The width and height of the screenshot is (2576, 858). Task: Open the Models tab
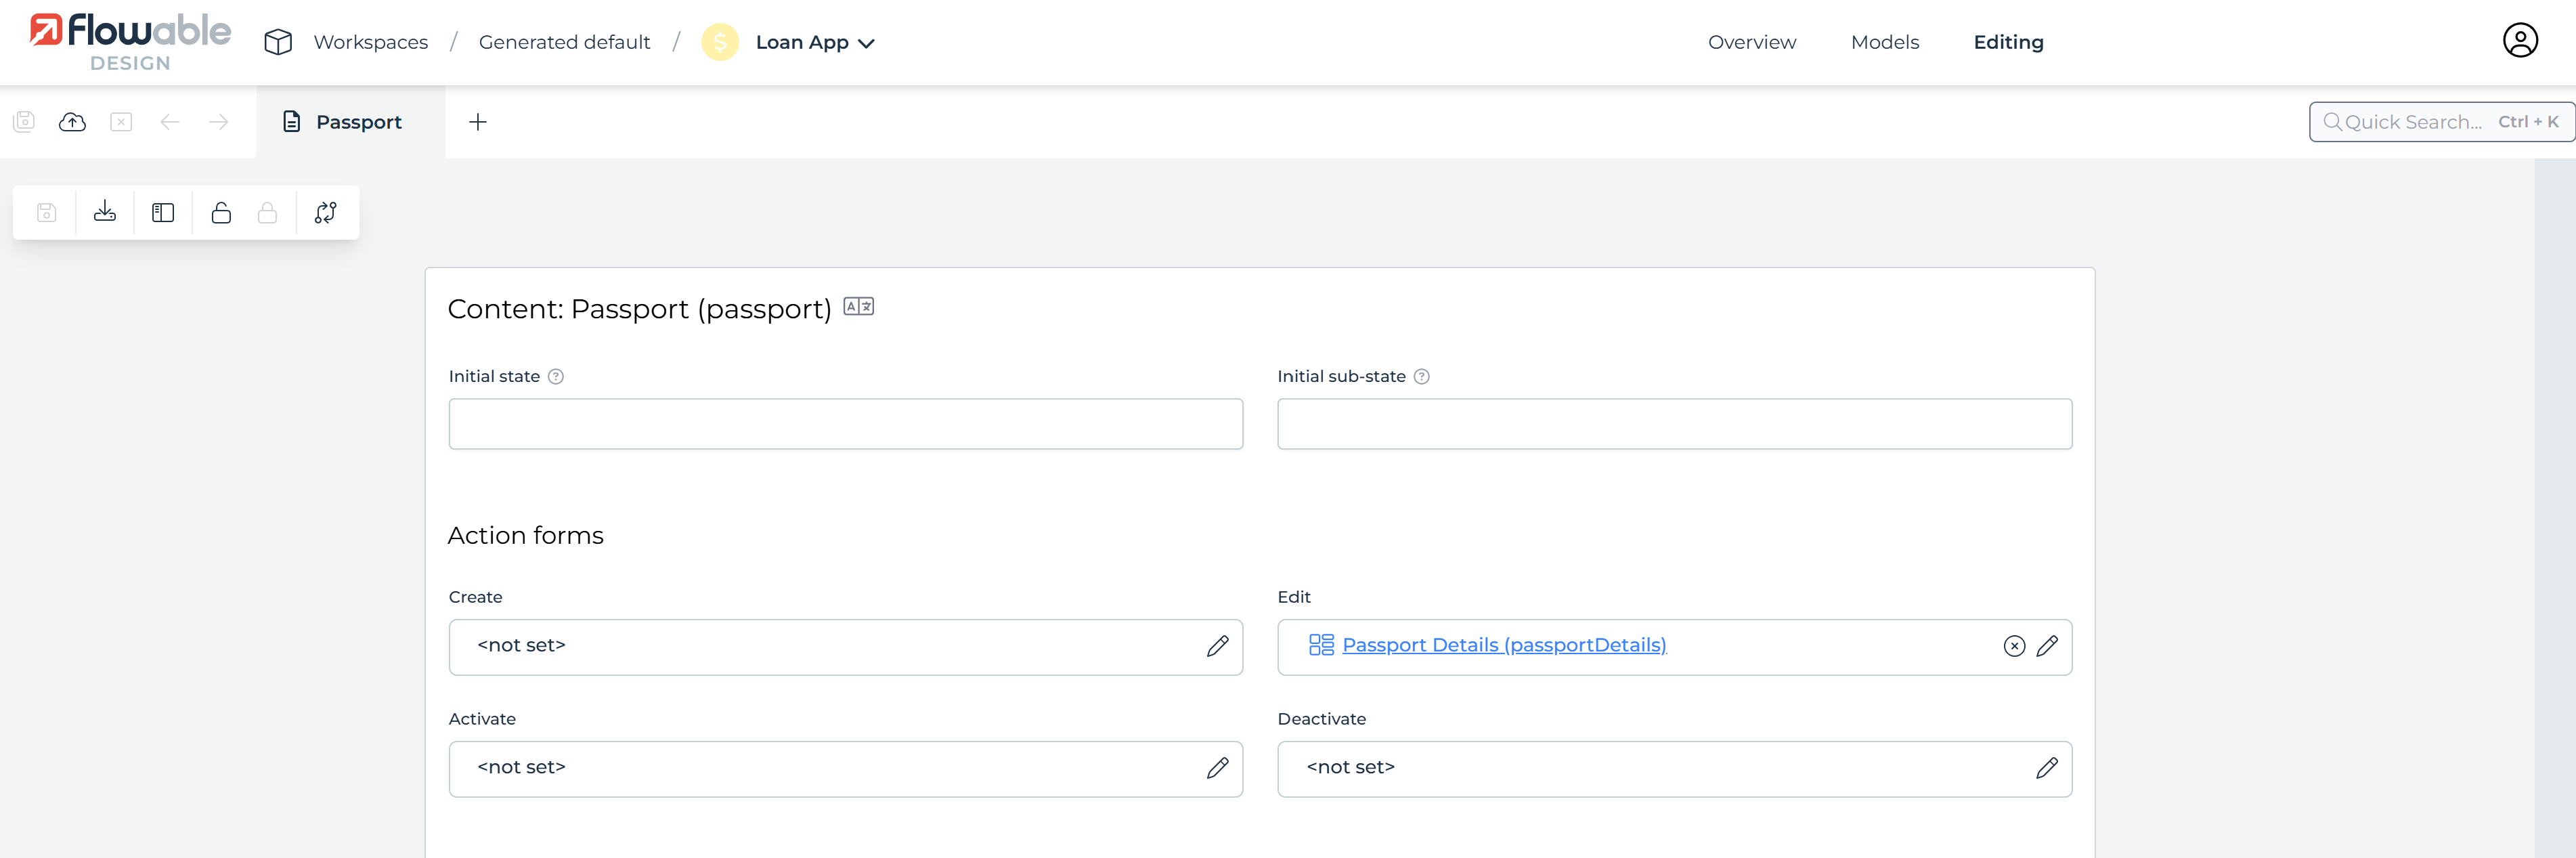pos(1884,42)
